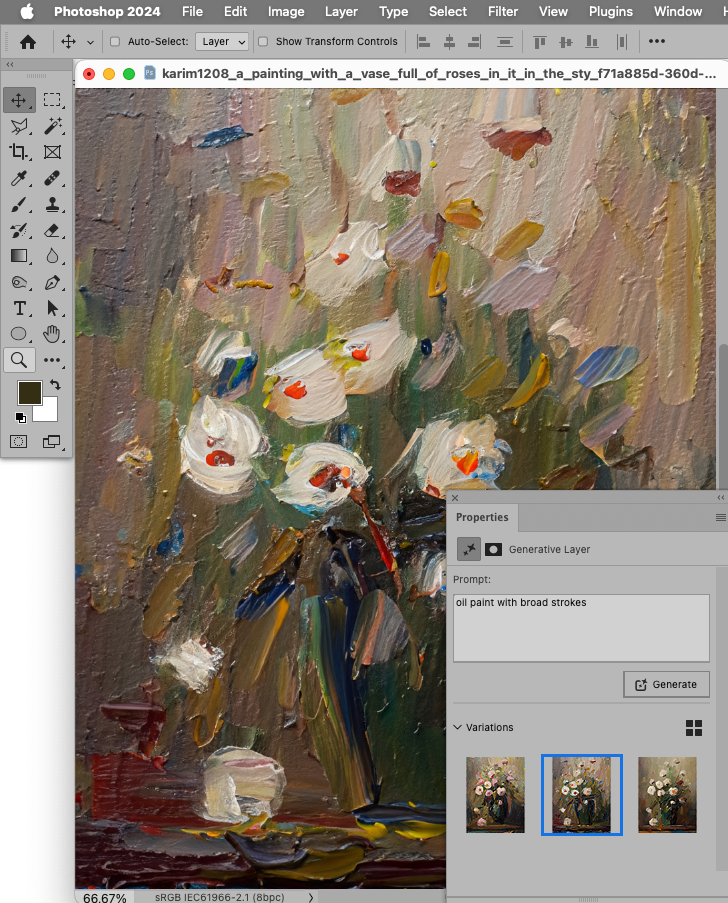Align vertical centers in options bar

click(x=566, y=41)
